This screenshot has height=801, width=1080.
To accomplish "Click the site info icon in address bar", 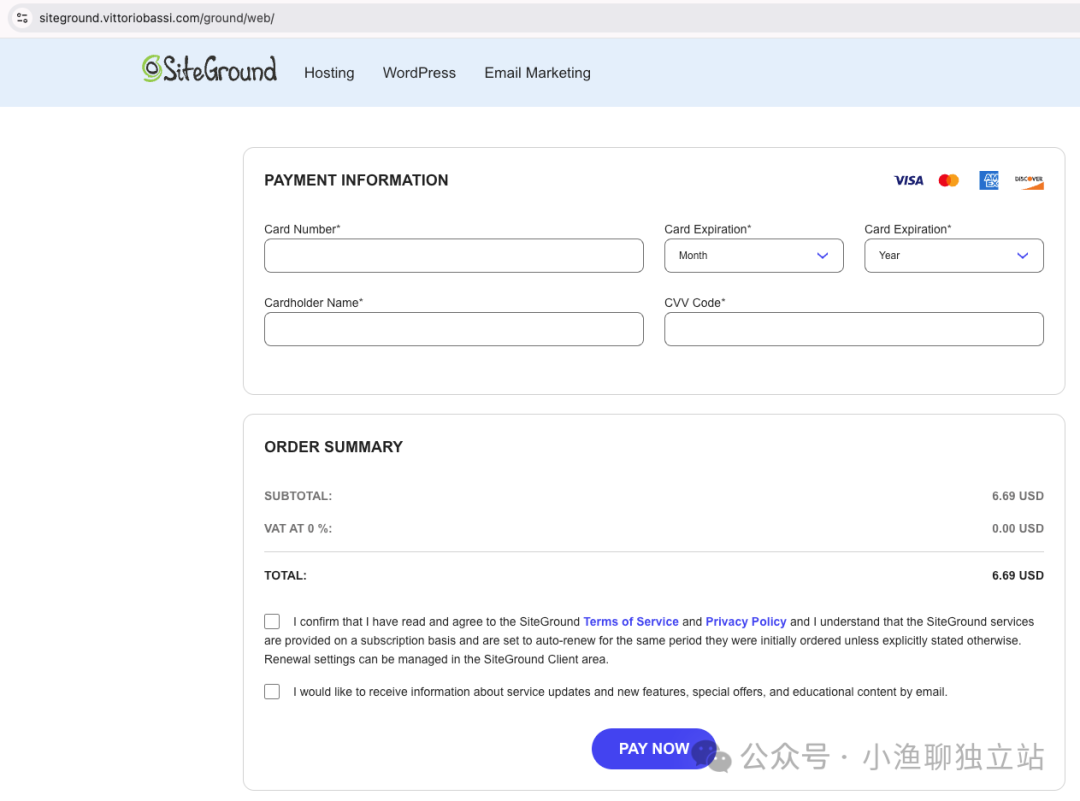I will [22, 18].
